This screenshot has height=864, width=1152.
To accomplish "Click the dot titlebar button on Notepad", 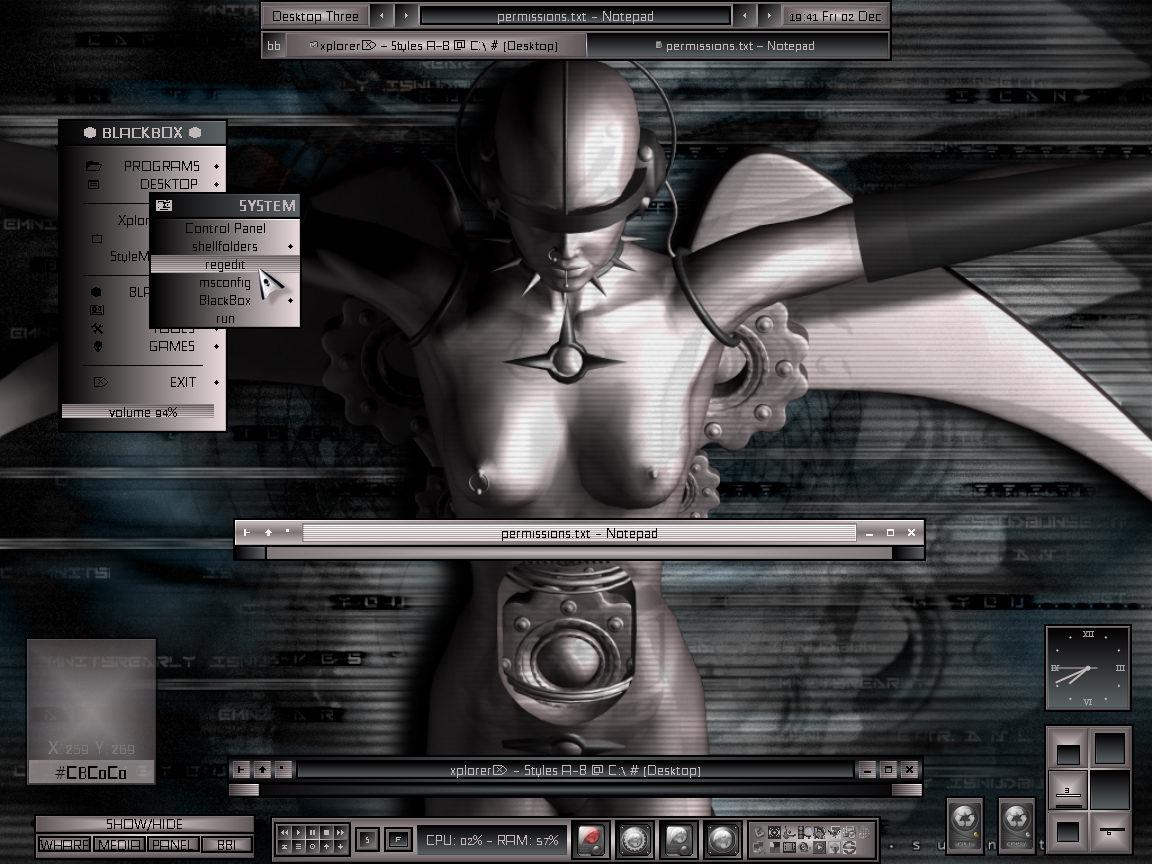I will point(287,533).
